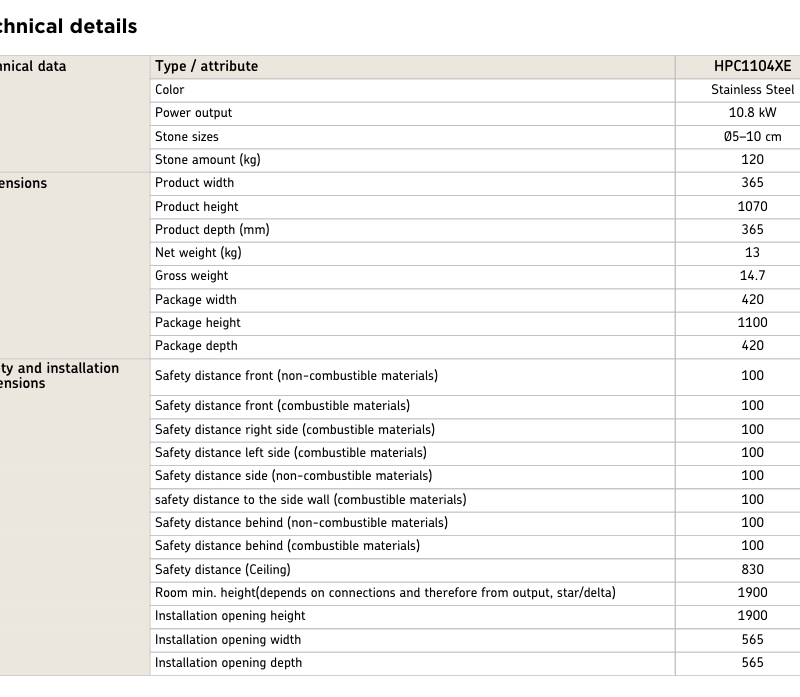Click the 'Stone amount (kg)' label

tap(207, 160)
